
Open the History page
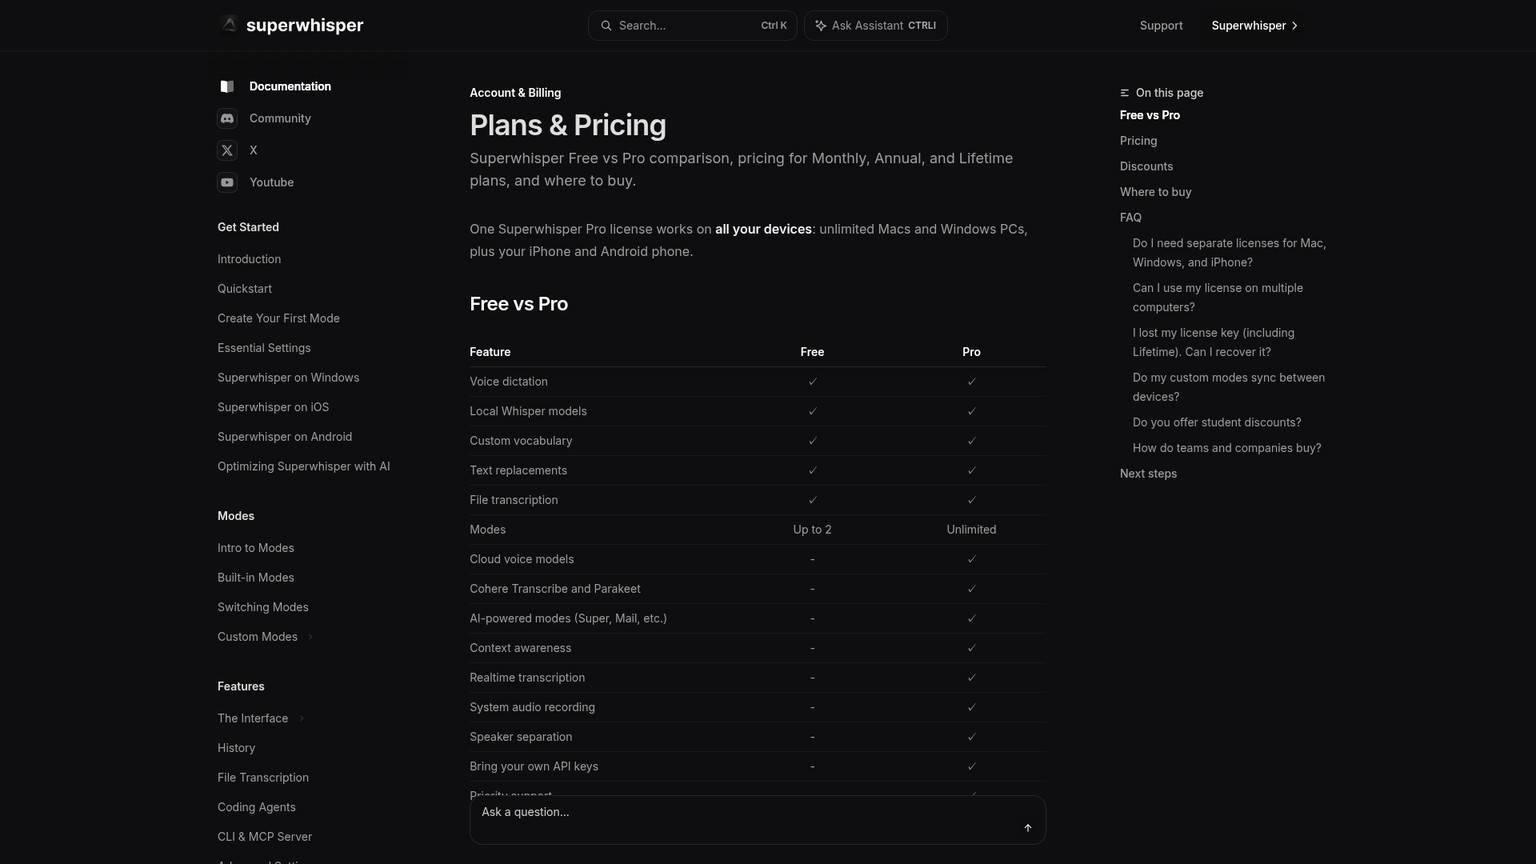click(236, 748)
